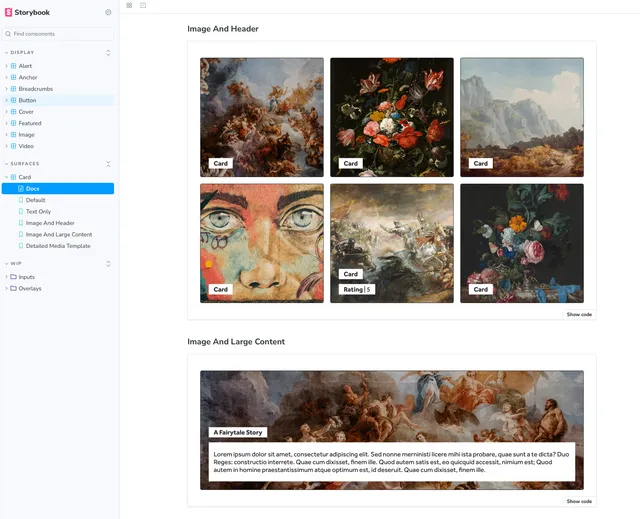Click the mountain landscape card
The height and width of the screenshot is (519, 640).
(x=522, y=117)
